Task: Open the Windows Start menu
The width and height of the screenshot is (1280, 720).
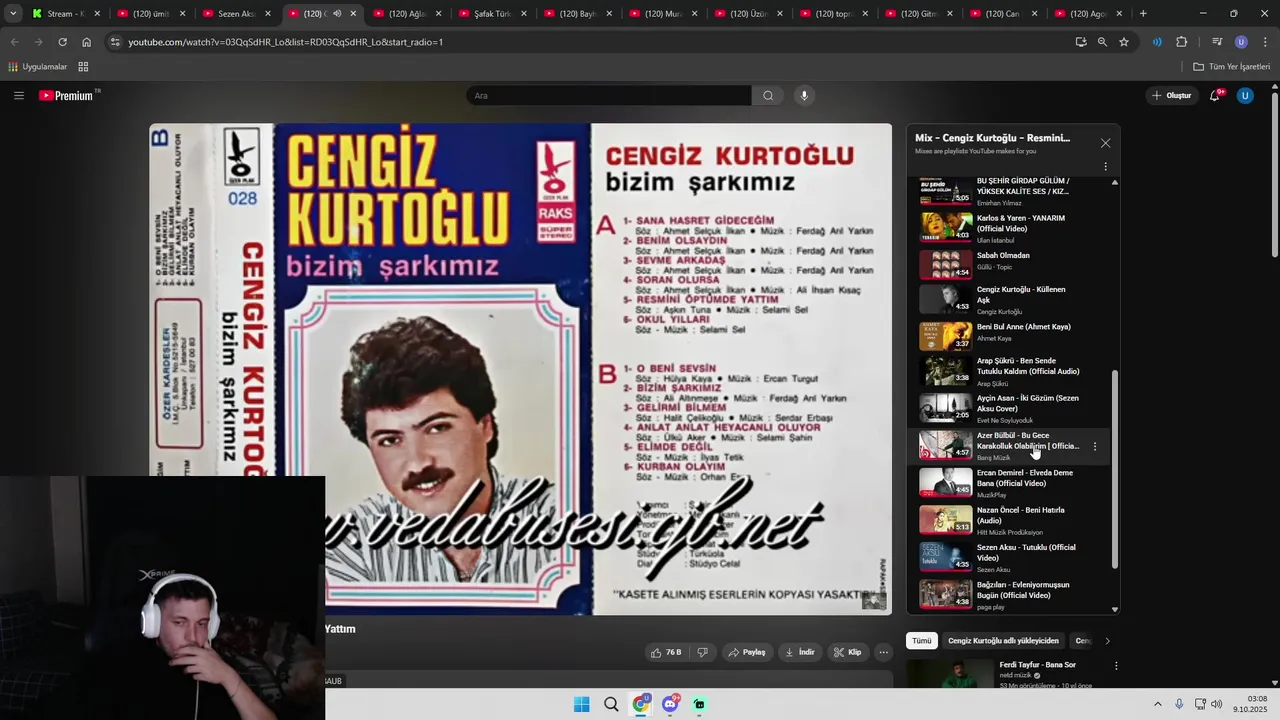Action: [x=582, y=704]
